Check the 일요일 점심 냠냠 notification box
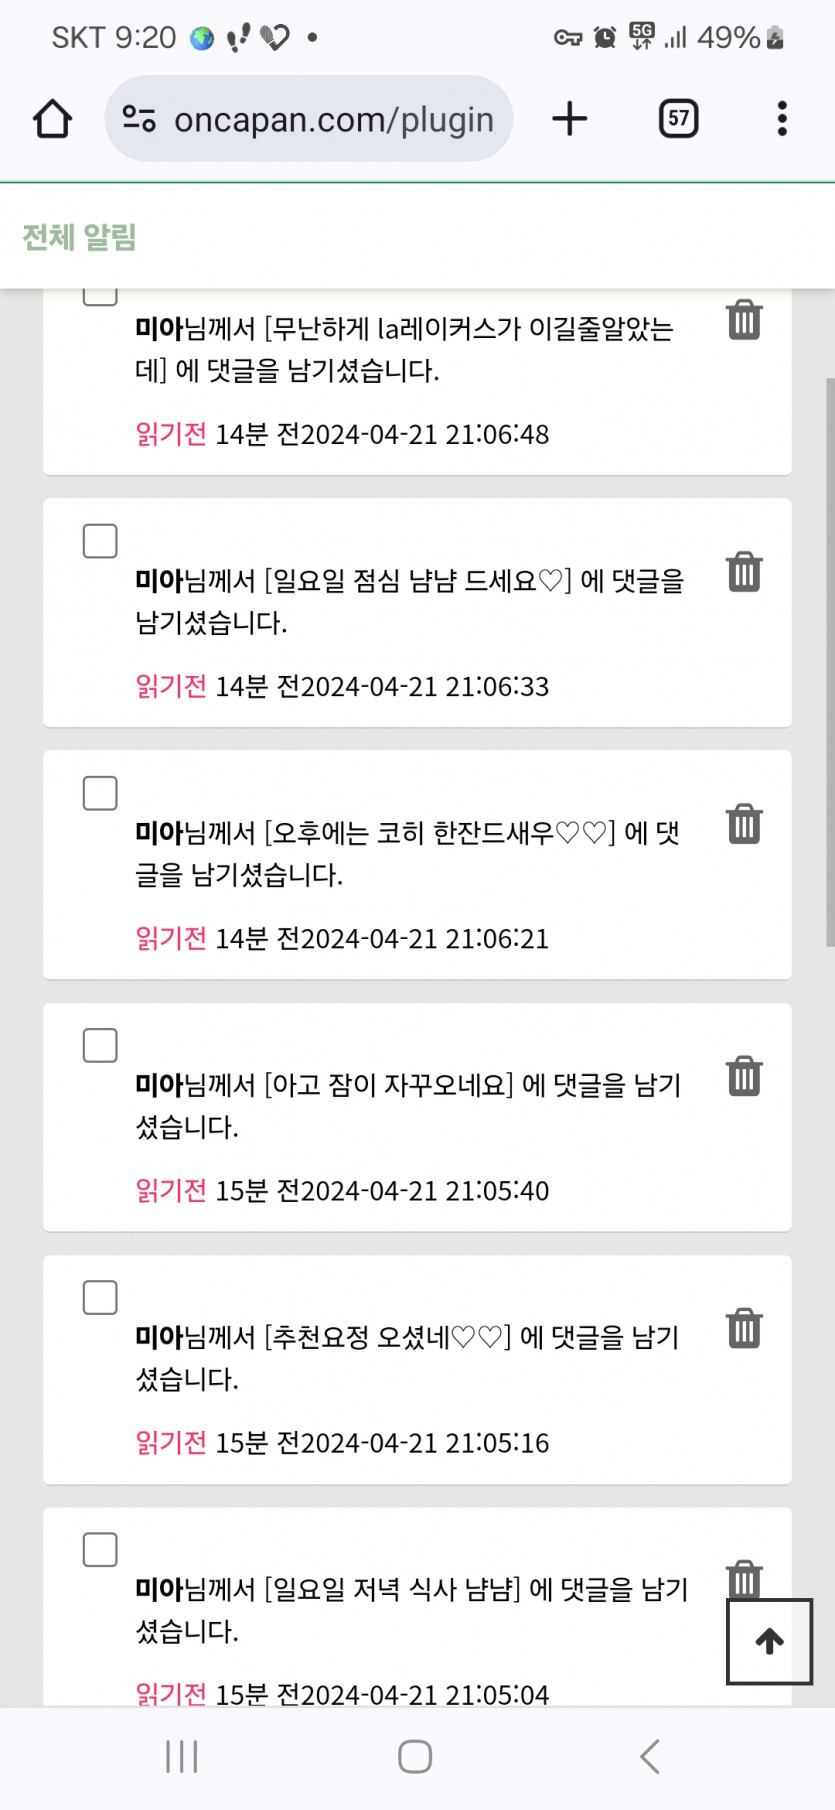Image resolution: width=835 pixels, height=1810 pixels. (x=100, y=541)
